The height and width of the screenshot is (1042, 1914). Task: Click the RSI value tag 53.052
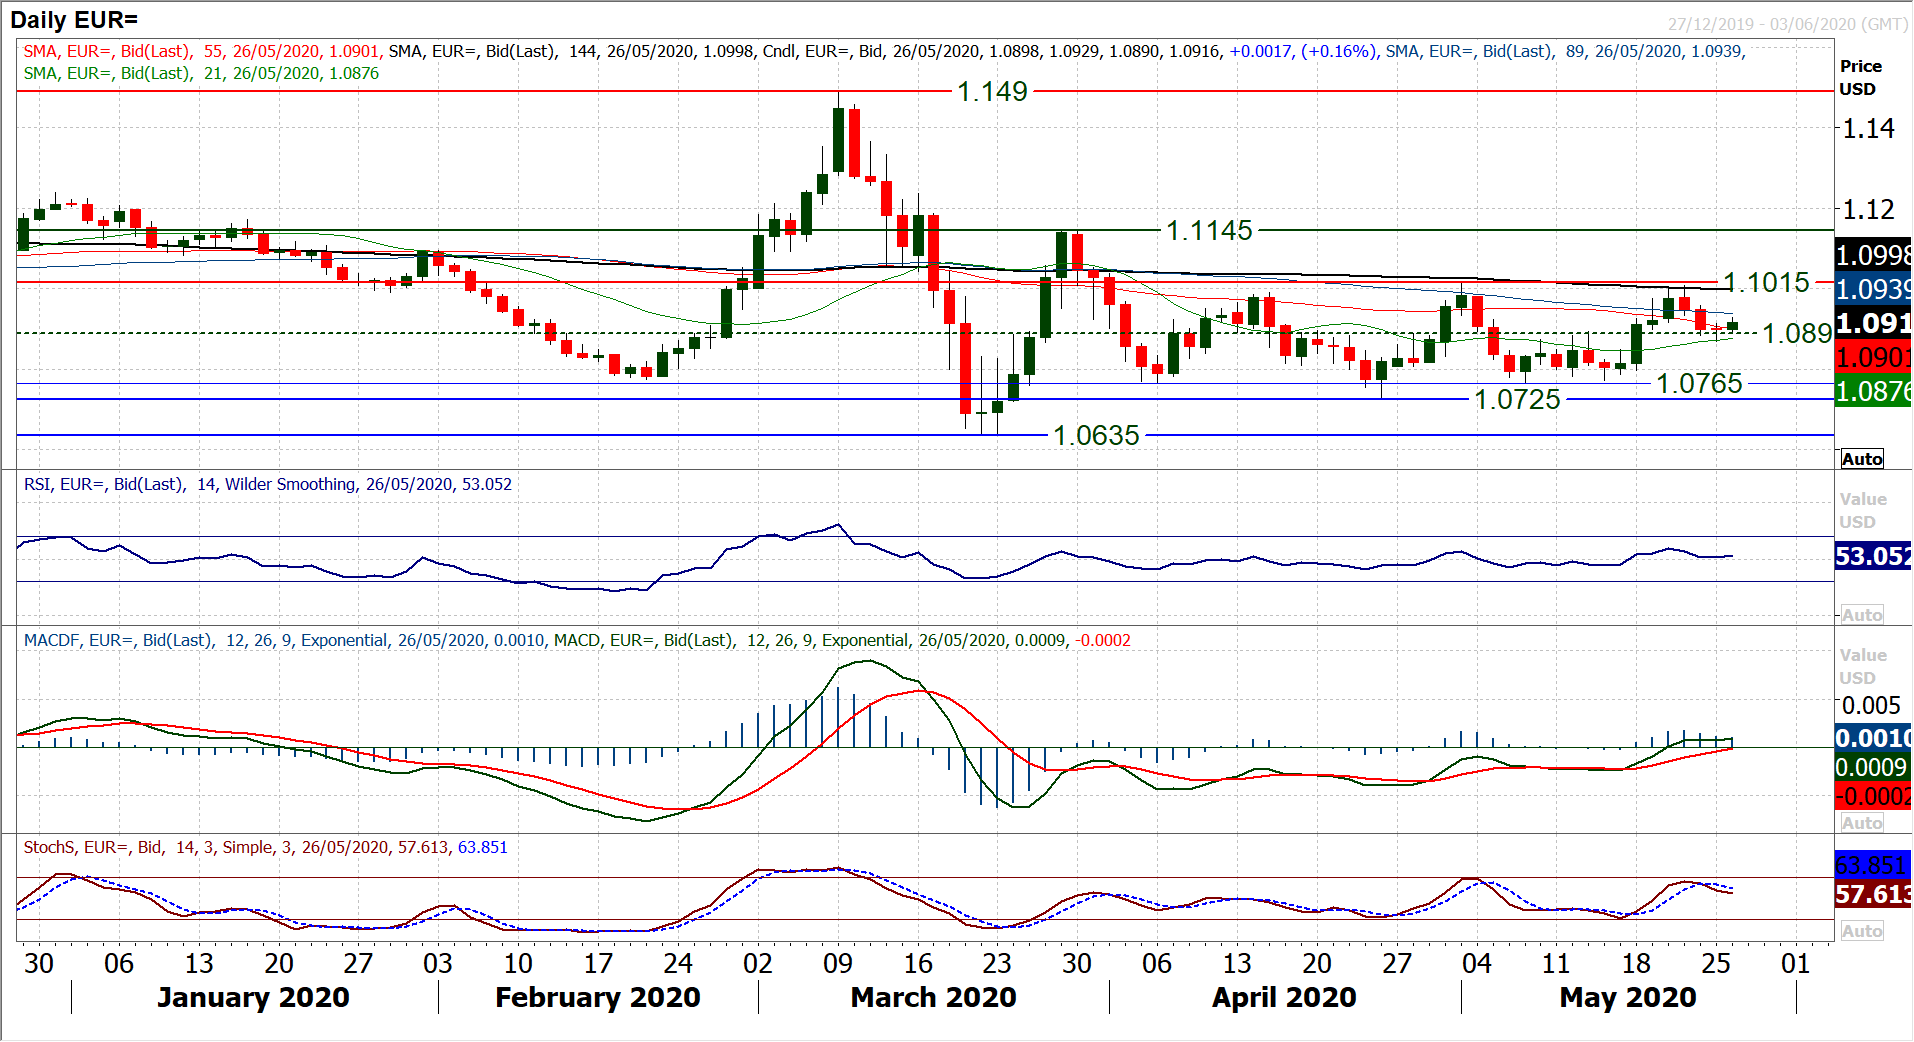click(x=1872, y=556)
